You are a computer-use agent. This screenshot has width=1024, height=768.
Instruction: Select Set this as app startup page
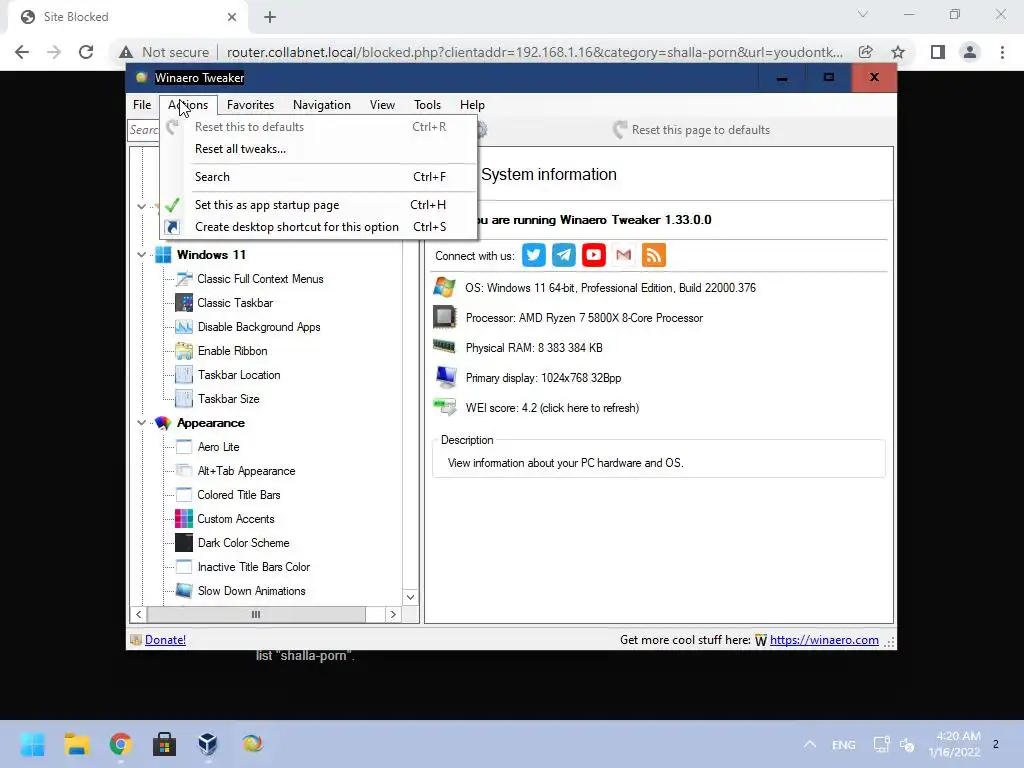point(319,205)
